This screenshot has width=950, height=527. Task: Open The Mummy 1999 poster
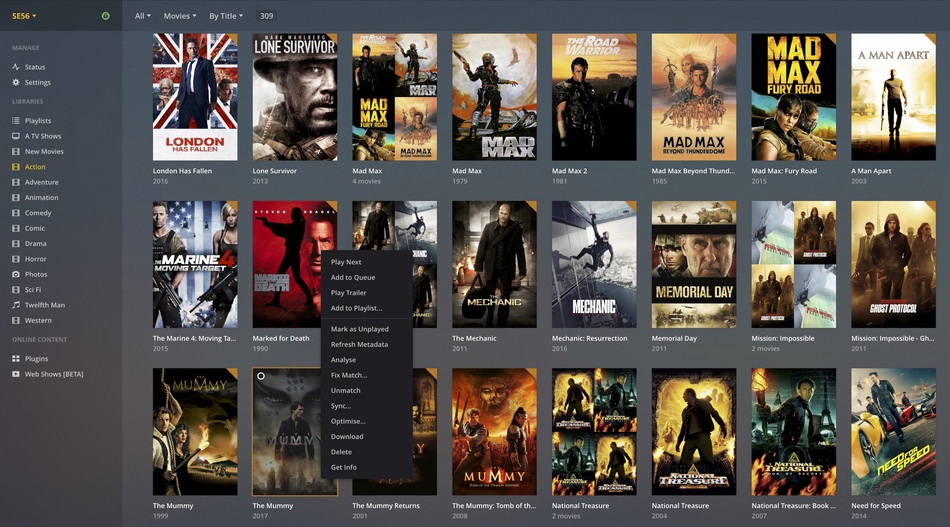[195, 432]
